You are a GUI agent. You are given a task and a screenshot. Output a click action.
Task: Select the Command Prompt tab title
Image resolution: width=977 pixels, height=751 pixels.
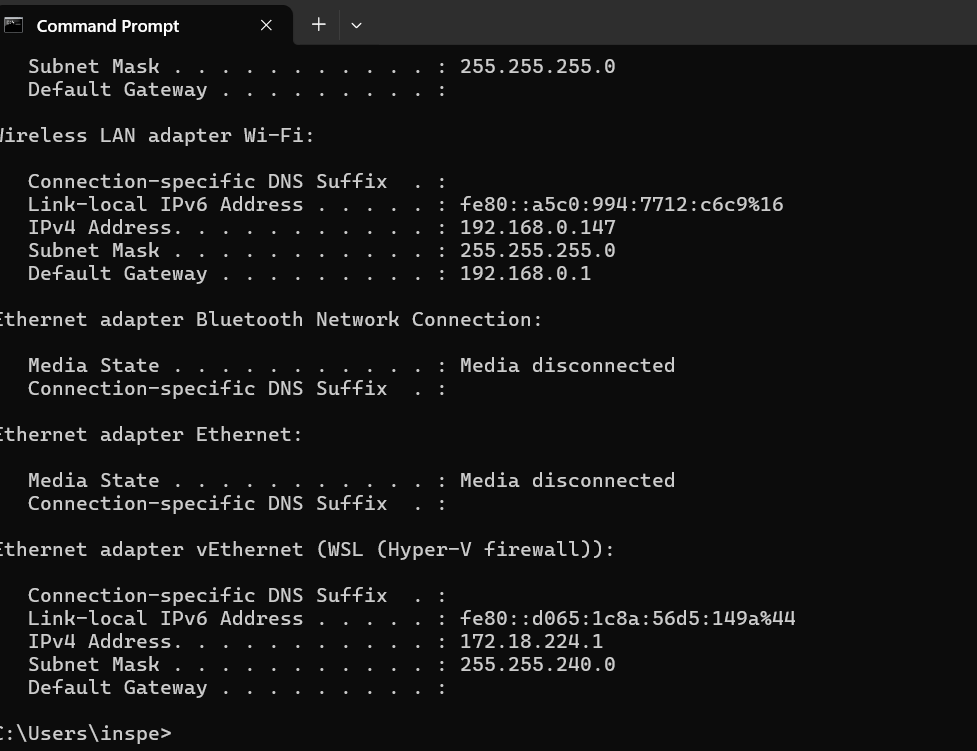[108, 26]
